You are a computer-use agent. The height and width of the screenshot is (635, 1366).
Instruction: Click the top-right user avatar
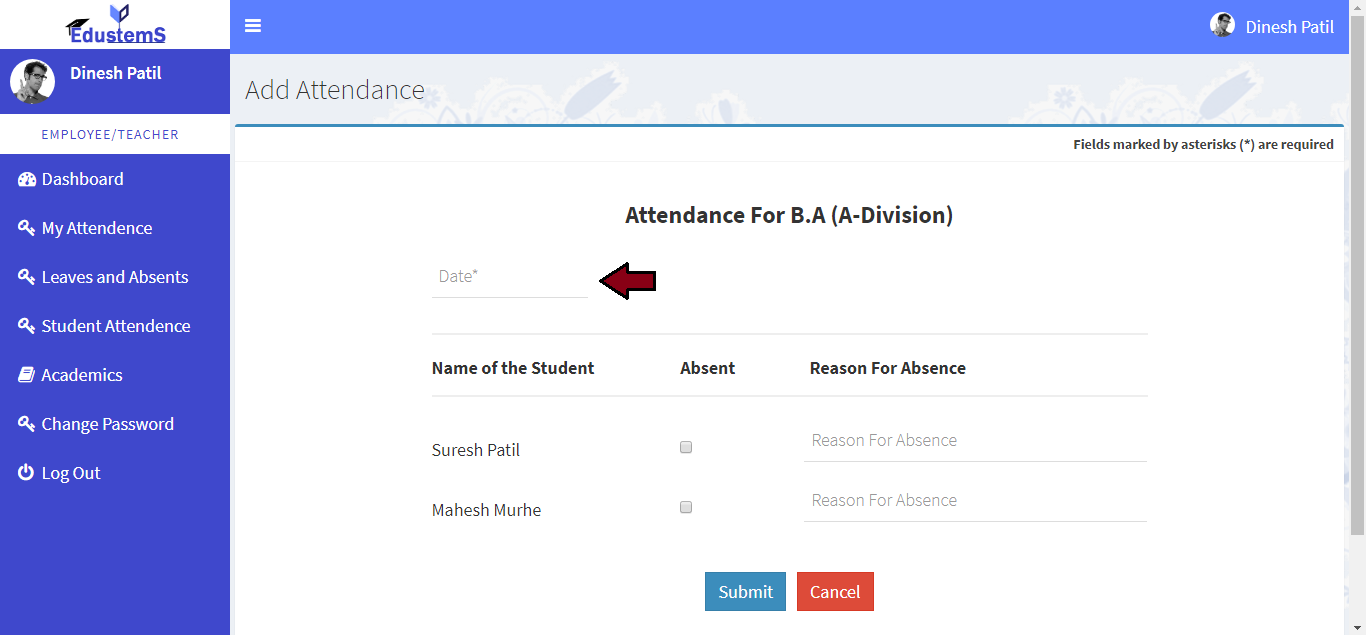(1222, 26)
